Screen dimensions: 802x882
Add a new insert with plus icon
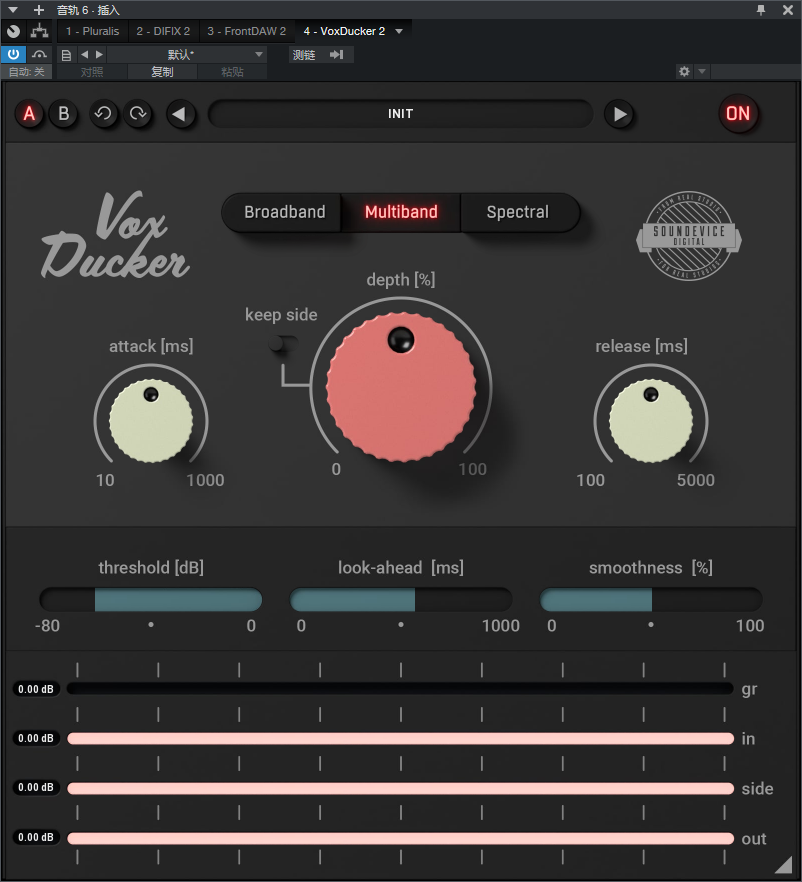tap(39, 10)
